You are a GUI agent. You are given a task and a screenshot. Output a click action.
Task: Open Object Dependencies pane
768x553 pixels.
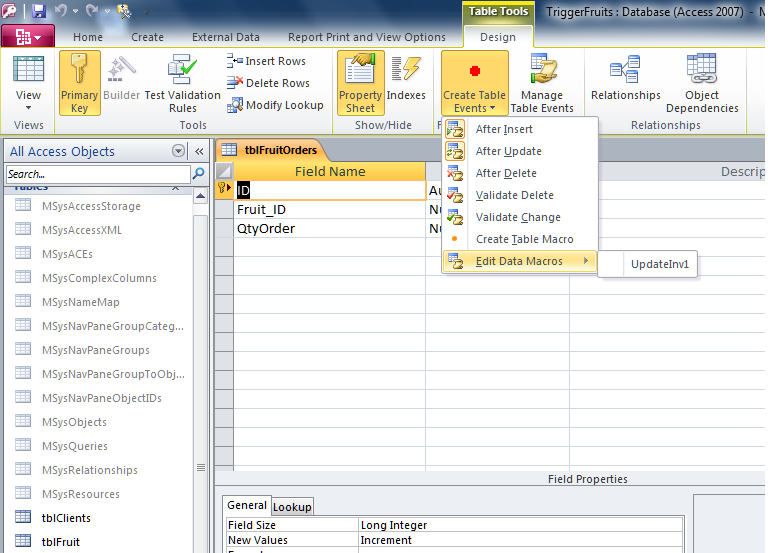tap(702, 83)
